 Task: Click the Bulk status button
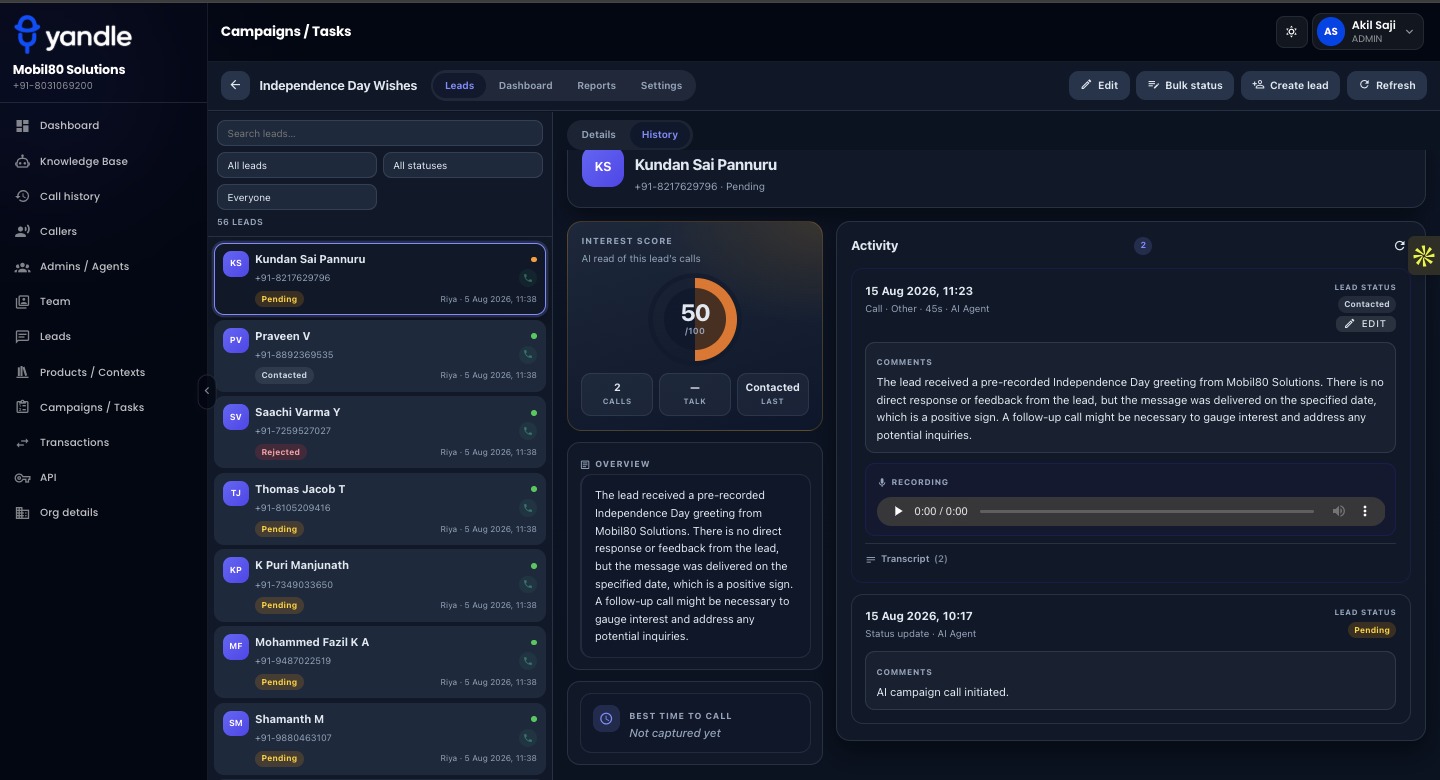pos(1185,85)
